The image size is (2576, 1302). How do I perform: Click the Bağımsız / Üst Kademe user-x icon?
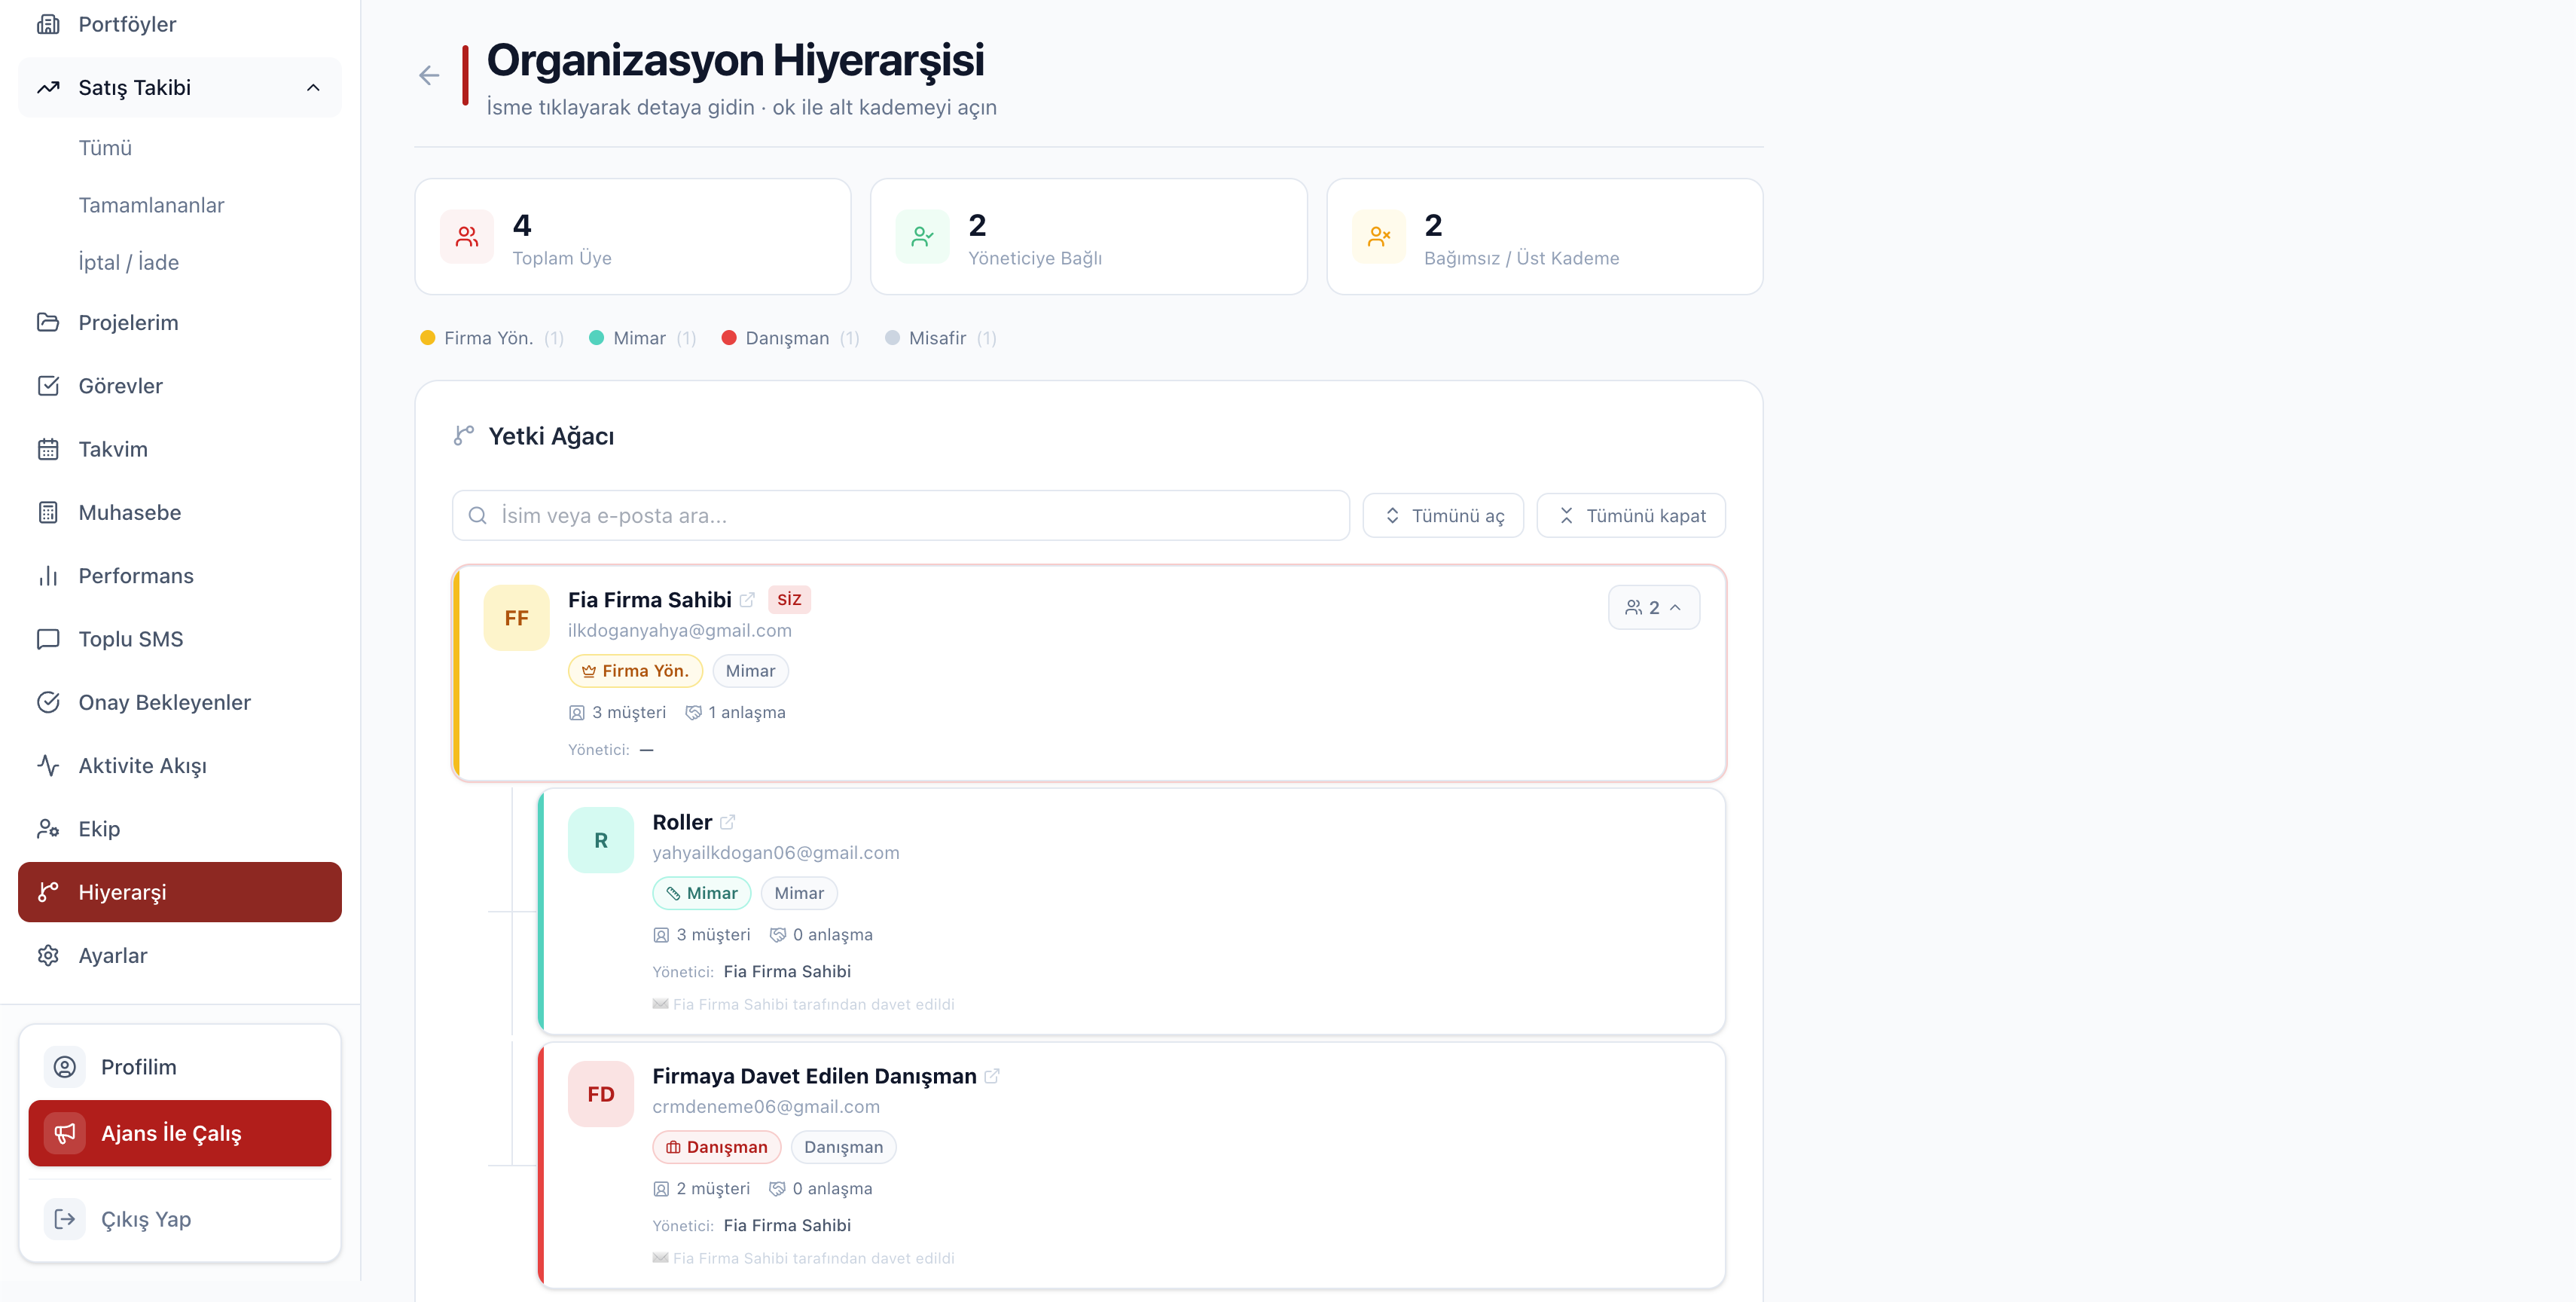tap(1379, 237)
